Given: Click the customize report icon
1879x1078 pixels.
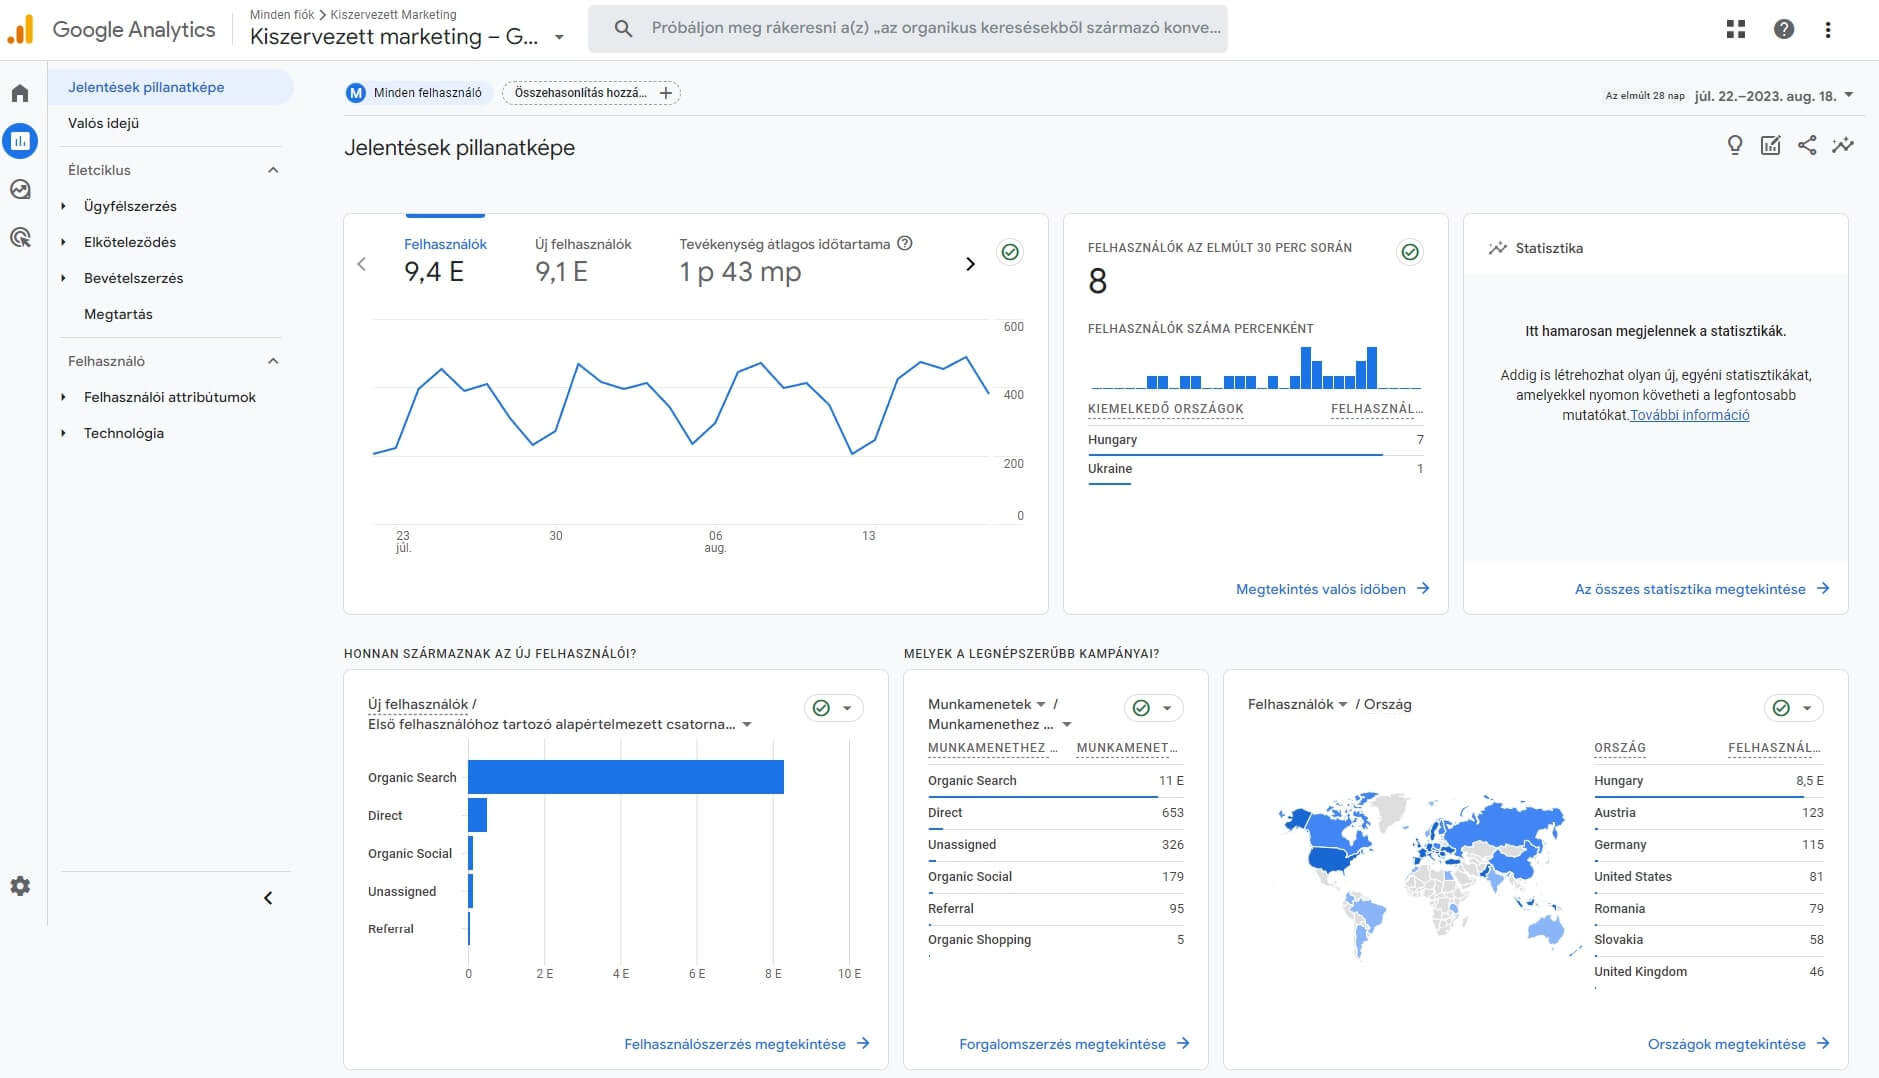Looking at the screenshot, I should pos(1771,146).
